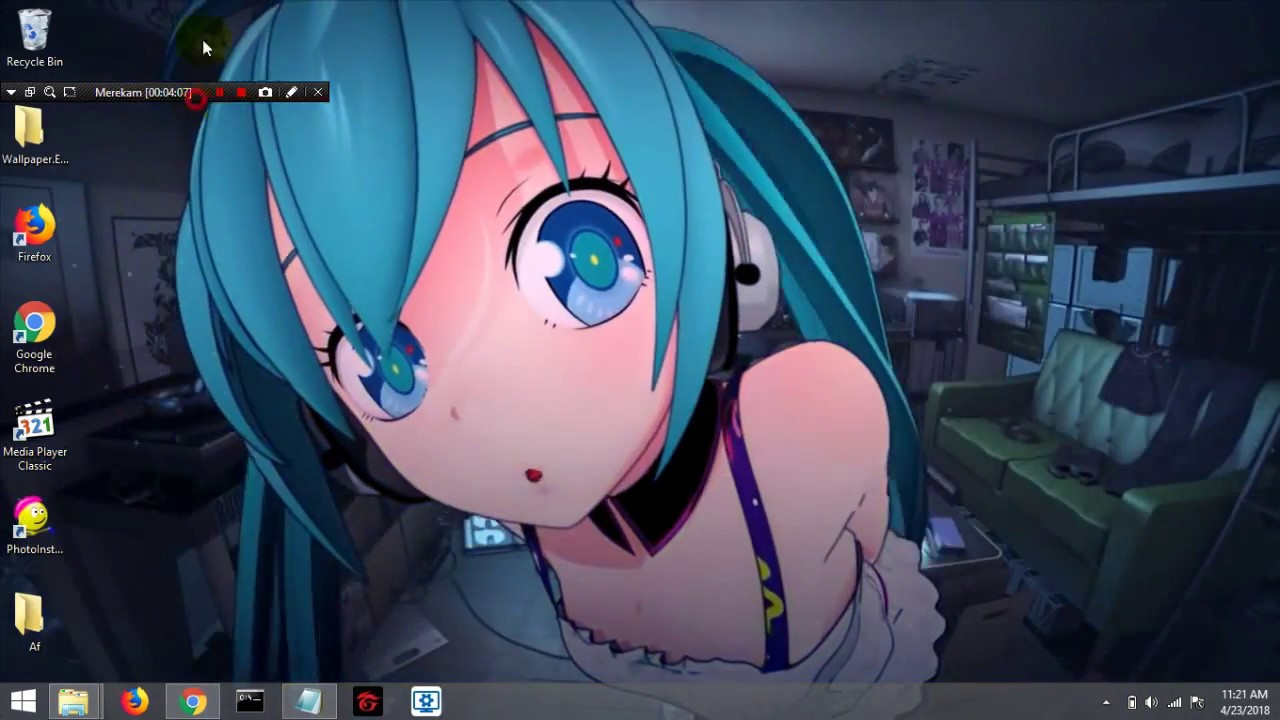Open the Garena red taskbar icon
This screenshot has height=720, width=1280.
tap(368, 702)
